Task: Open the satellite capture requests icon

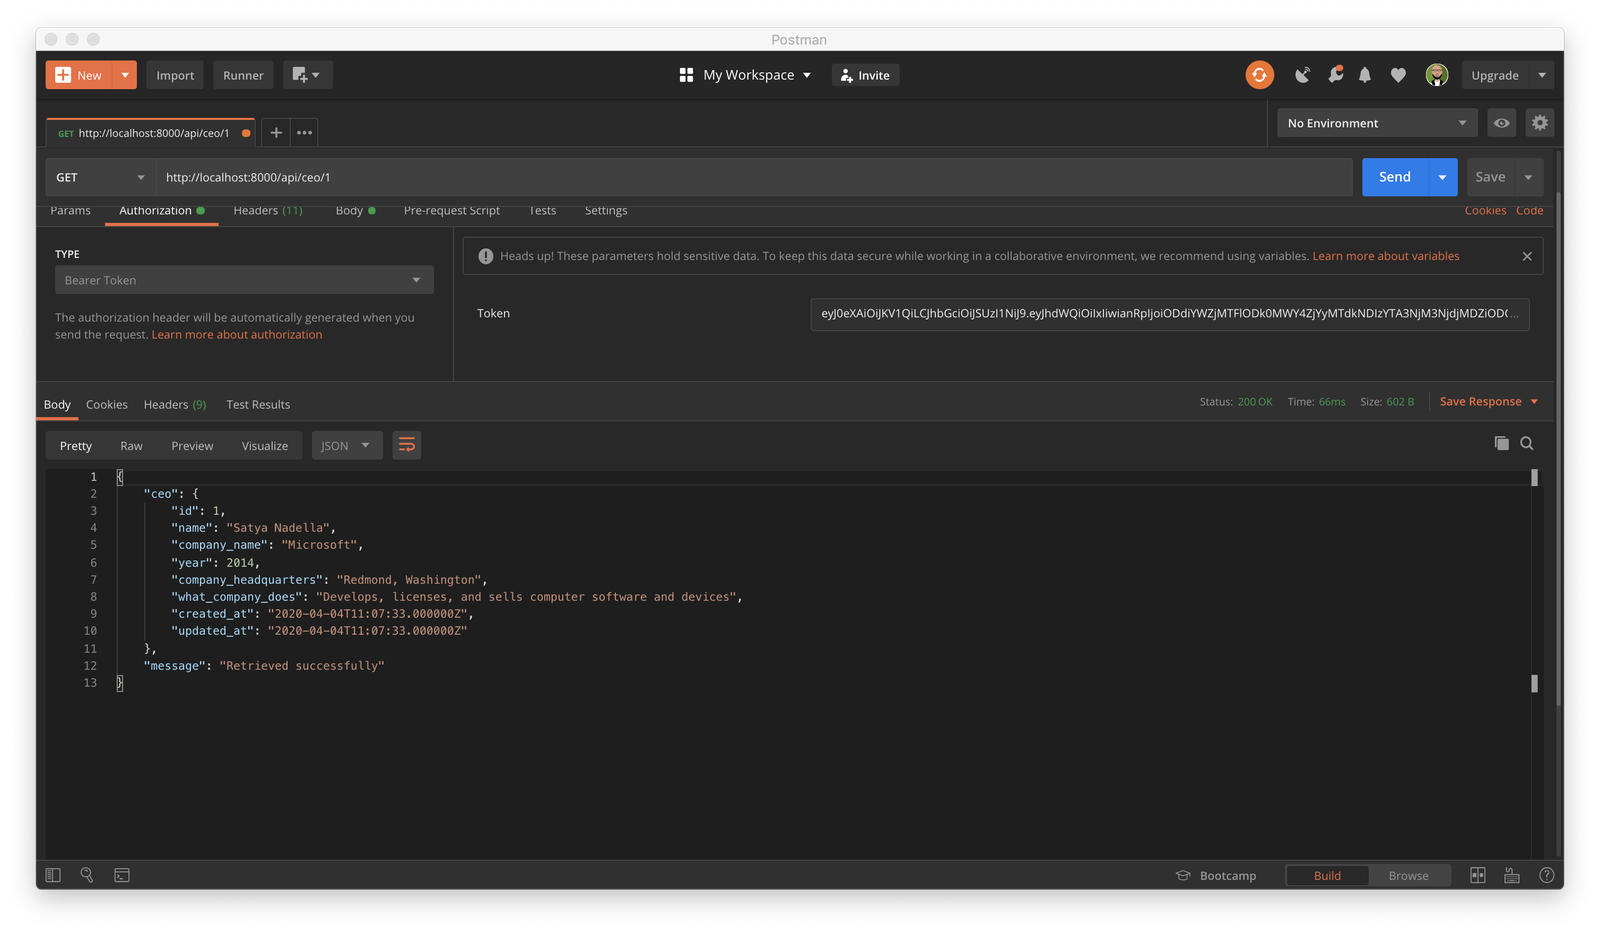Action: tap(1302, 75)
